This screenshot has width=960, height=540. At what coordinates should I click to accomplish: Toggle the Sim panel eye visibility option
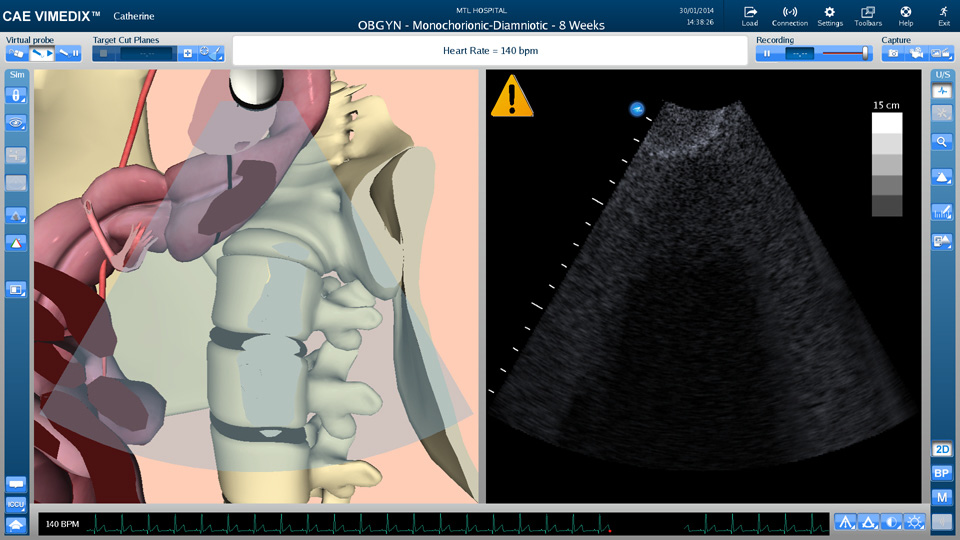17,123
